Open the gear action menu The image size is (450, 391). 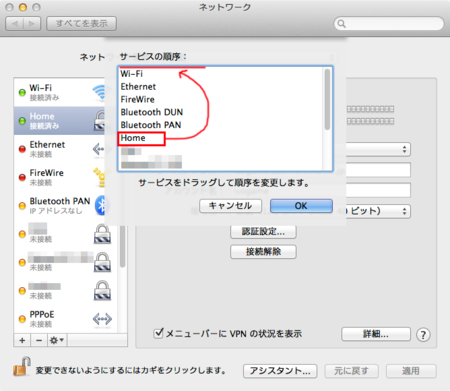[57, 340]
